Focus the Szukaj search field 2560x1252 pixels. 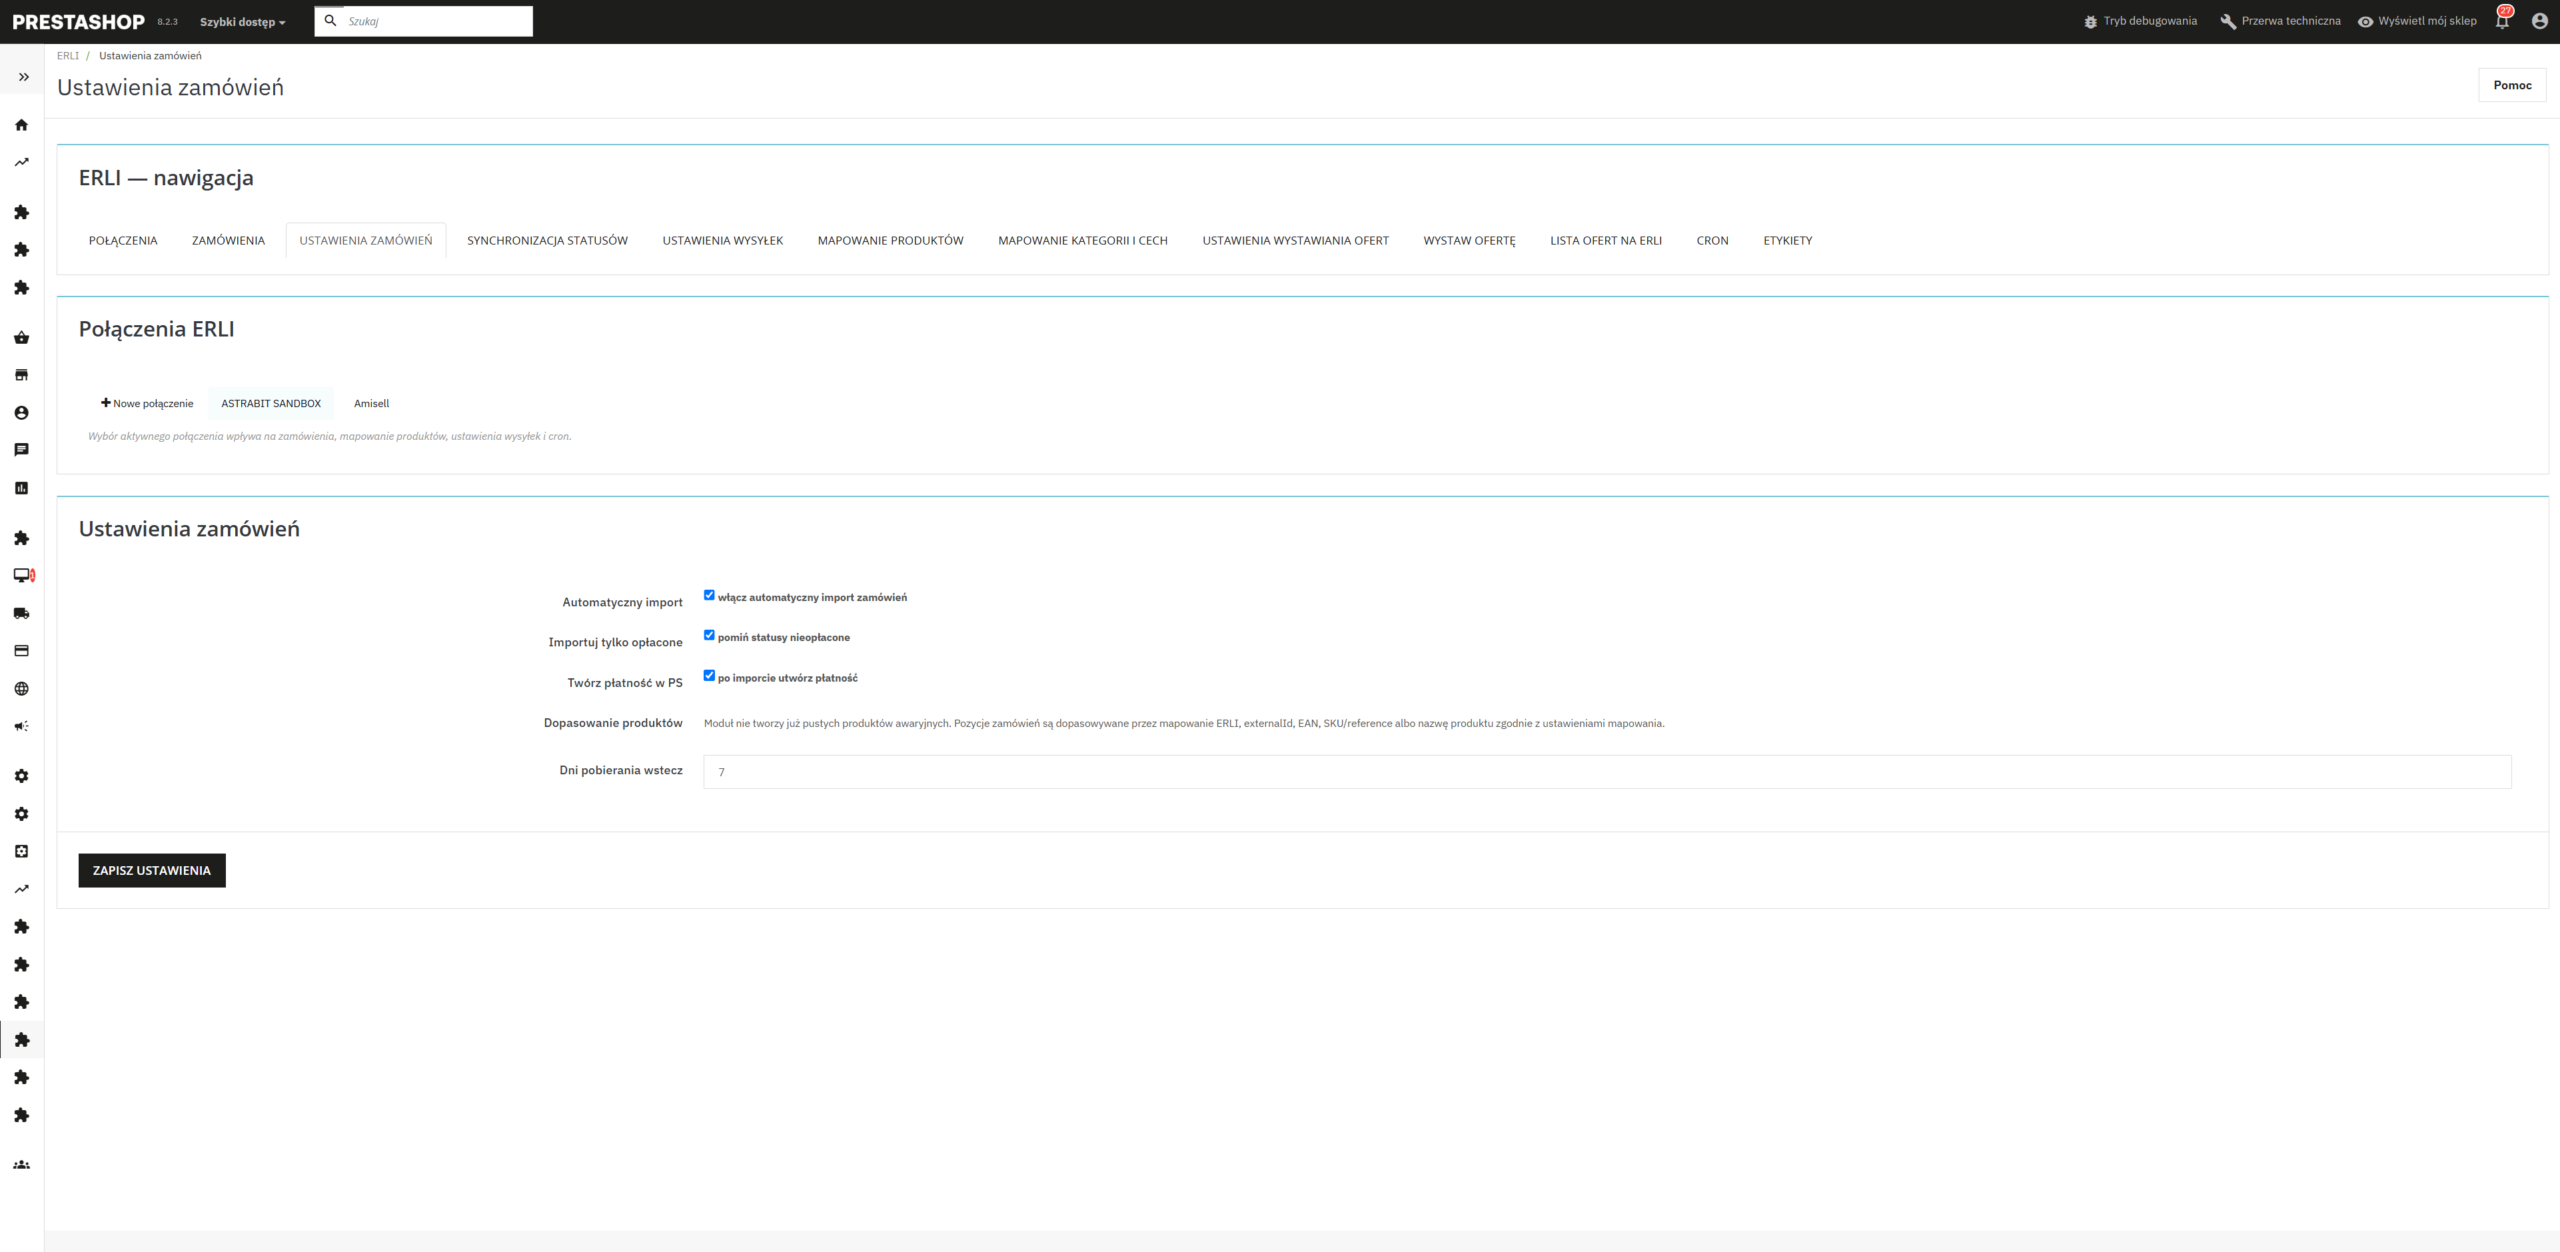(x=424, y=21)
